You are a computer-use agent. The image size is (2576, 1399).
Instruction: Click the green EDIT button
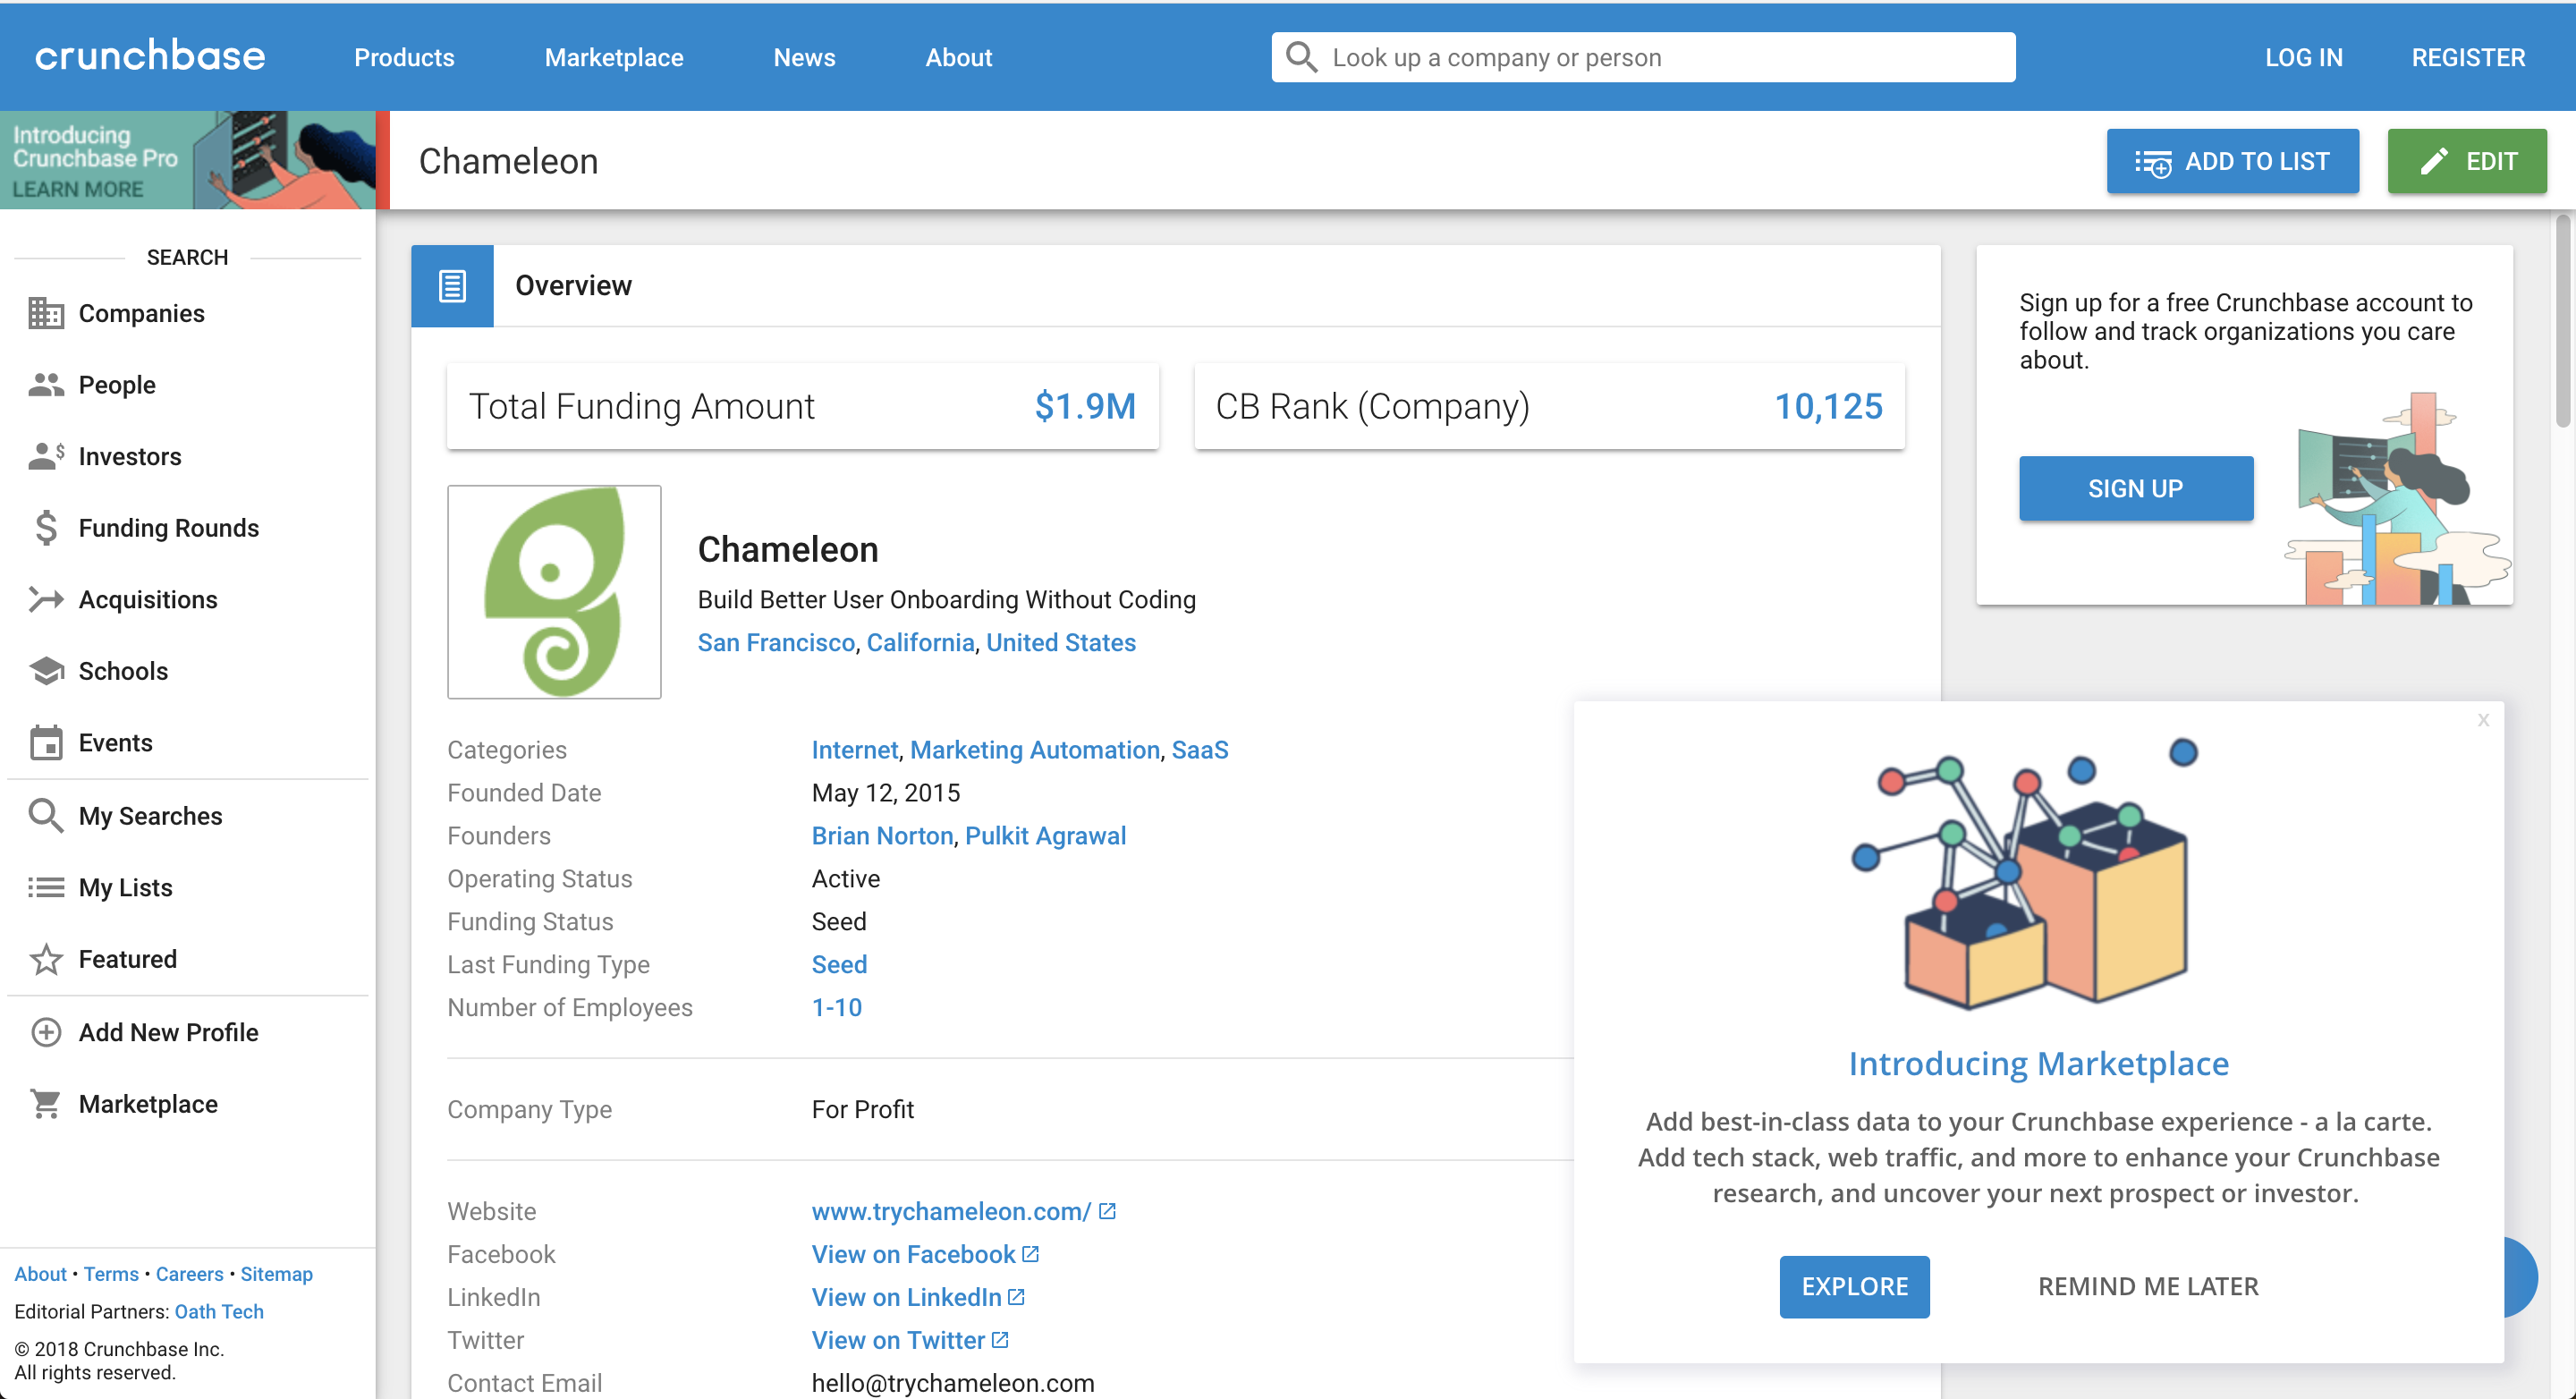click(x=2467, y=161)
